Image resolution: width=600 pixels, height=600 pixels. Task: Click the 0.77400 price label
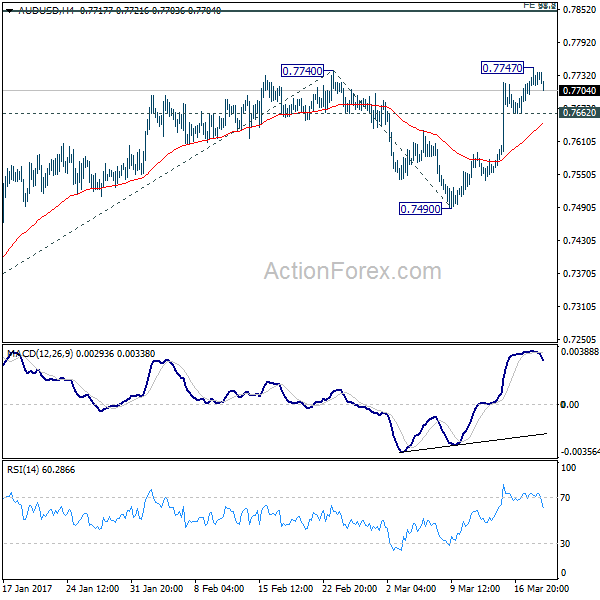coord(302,71)
